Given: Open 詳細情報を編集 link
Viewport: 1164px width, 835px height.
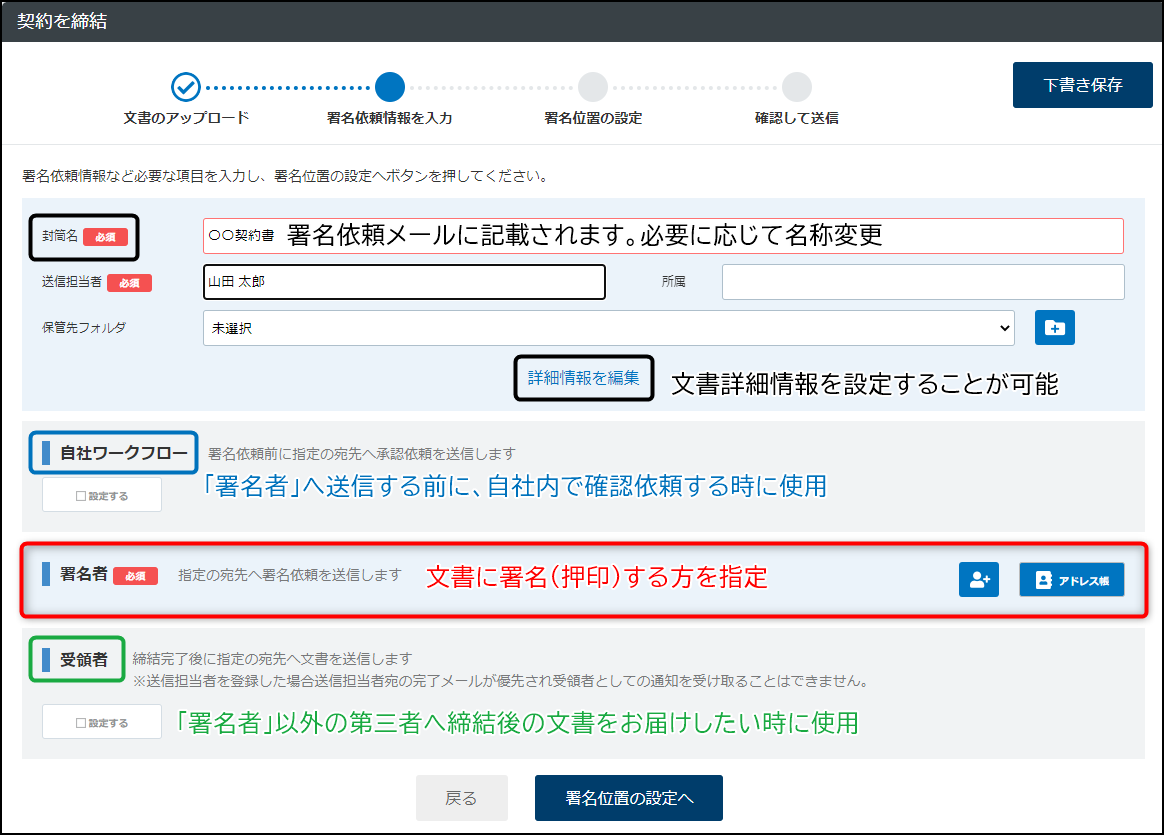Looking at the screenshot, I should coord(583,378).
